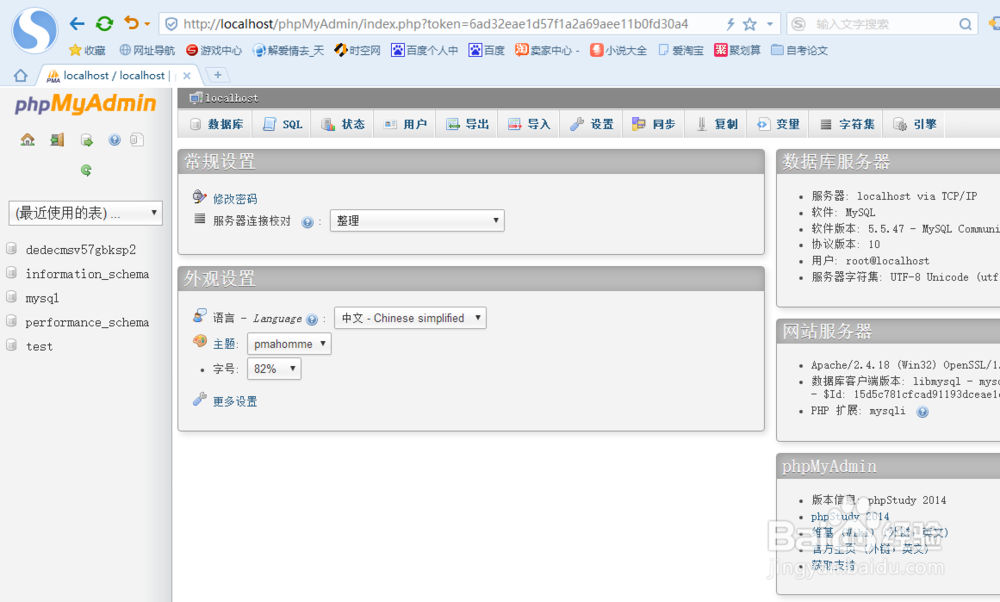
Task: Click the lightning speed-mode icon in address bar
Action: (x=730, y=24)
